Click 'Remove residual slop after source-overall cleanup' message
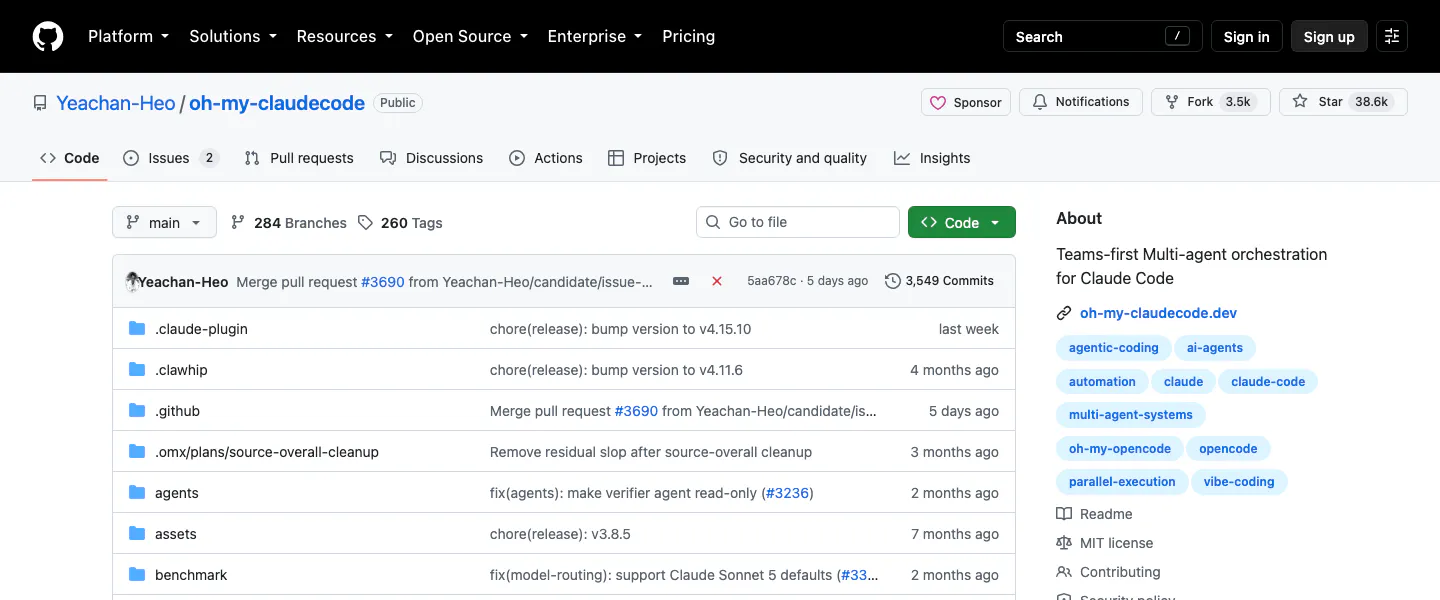The height and width of the screenshot is (600, 1440). [x=651, y=452]
